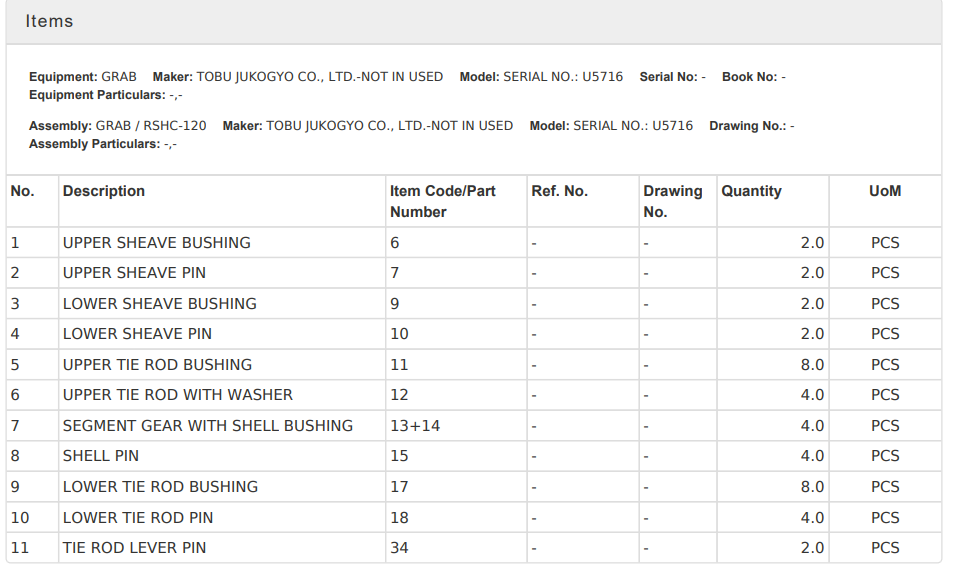Click the Ref. No. column header
Screen dimensions: 957x575
(559, 191)
